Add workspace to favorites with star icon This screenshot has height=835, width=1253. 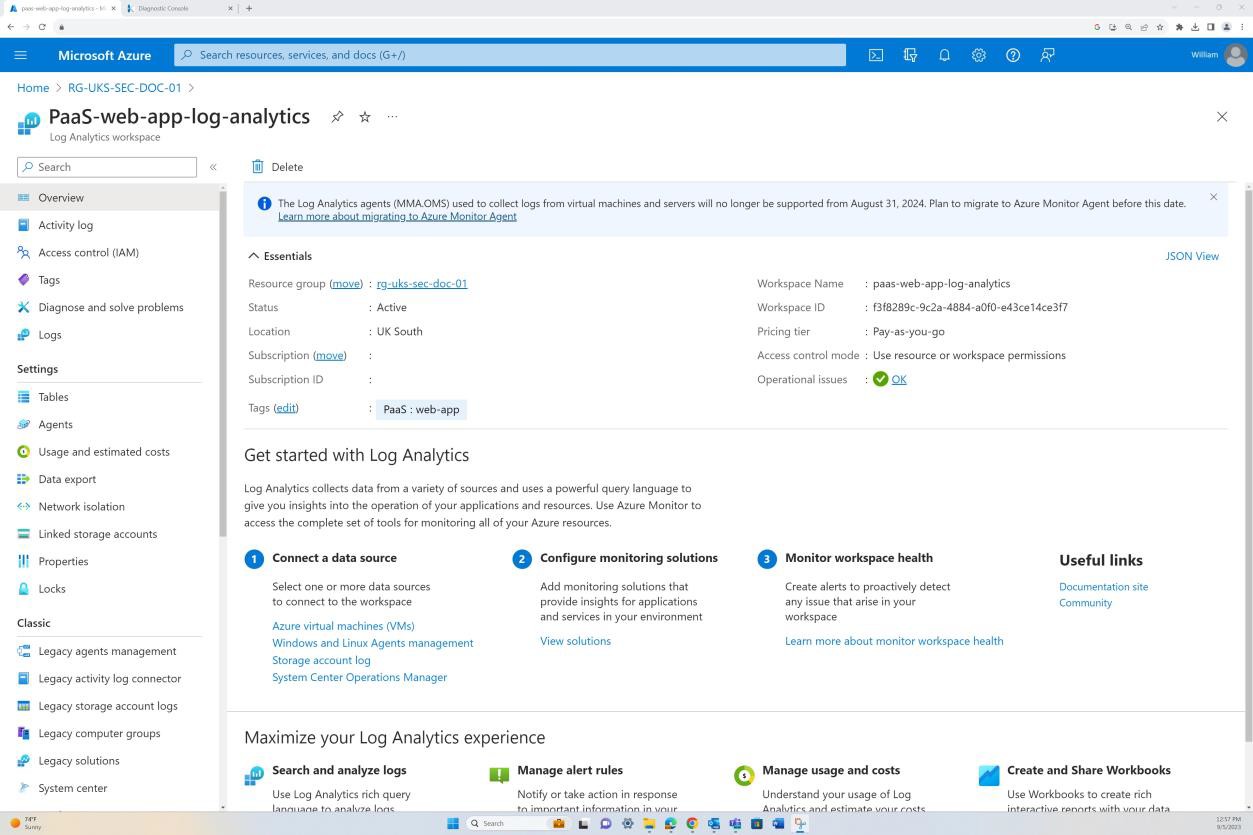364,116
